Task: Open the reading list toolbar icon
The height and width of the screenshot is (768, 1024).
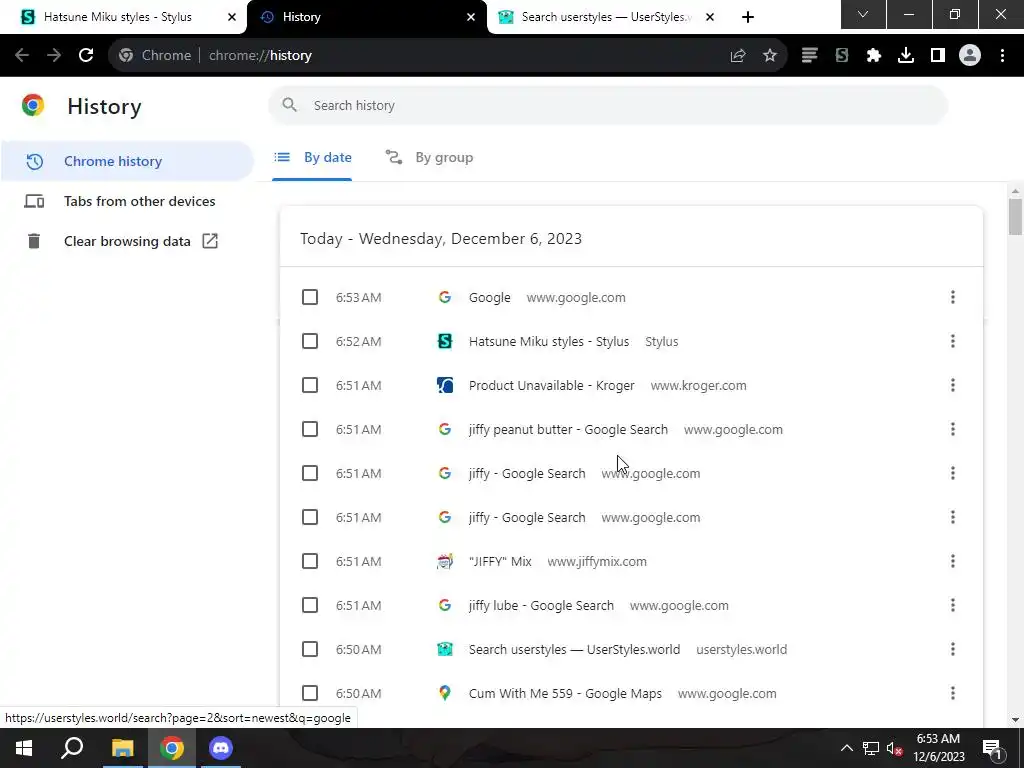Action: click(810, 56)
